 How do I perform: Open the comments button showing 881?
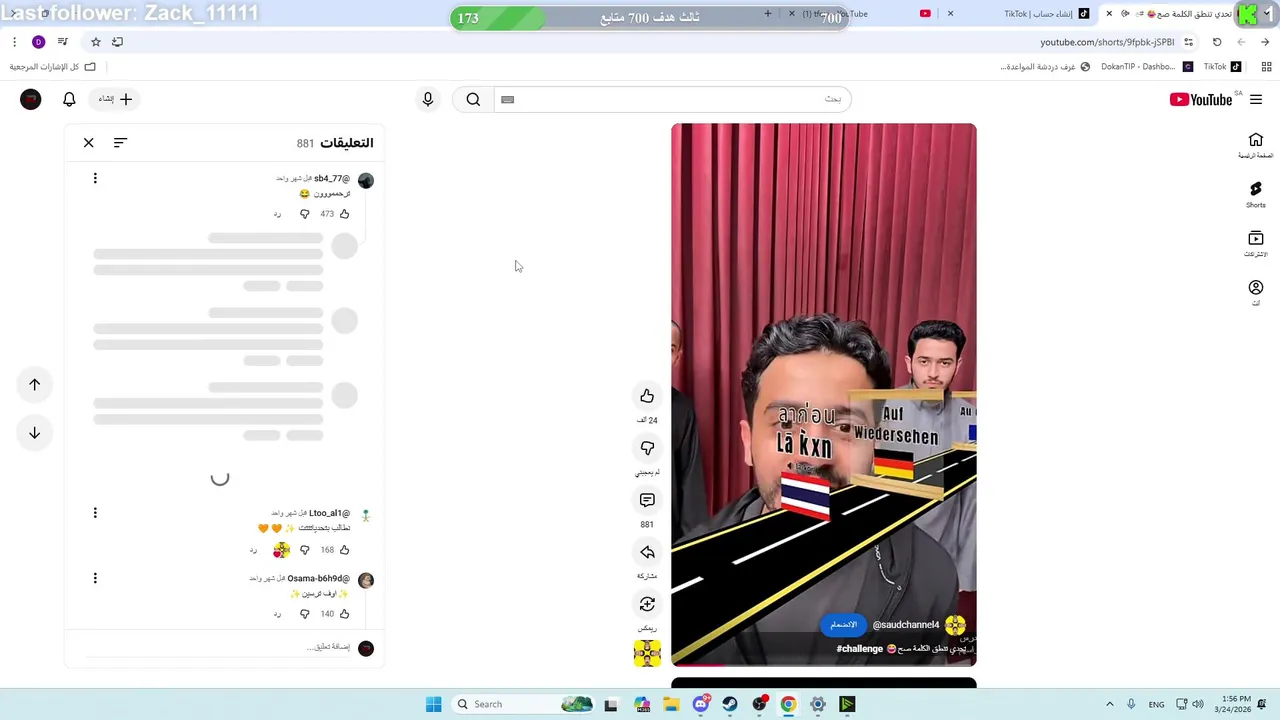point(647,500)
